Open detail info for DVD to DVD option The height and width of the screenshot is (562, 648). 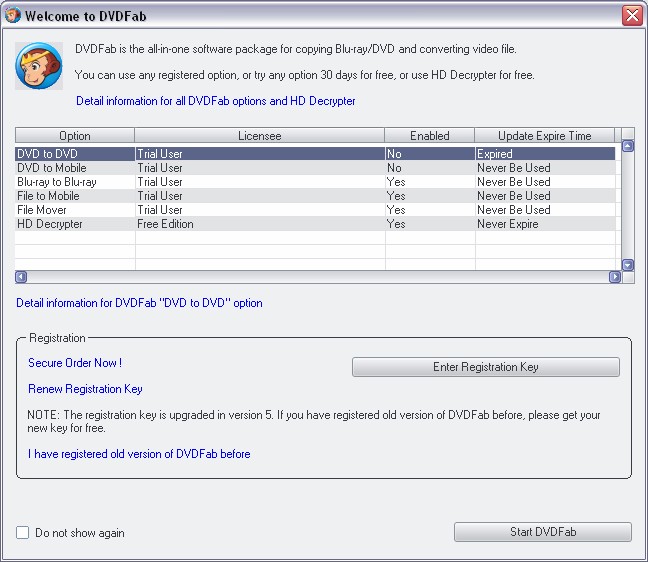[139, 303]
